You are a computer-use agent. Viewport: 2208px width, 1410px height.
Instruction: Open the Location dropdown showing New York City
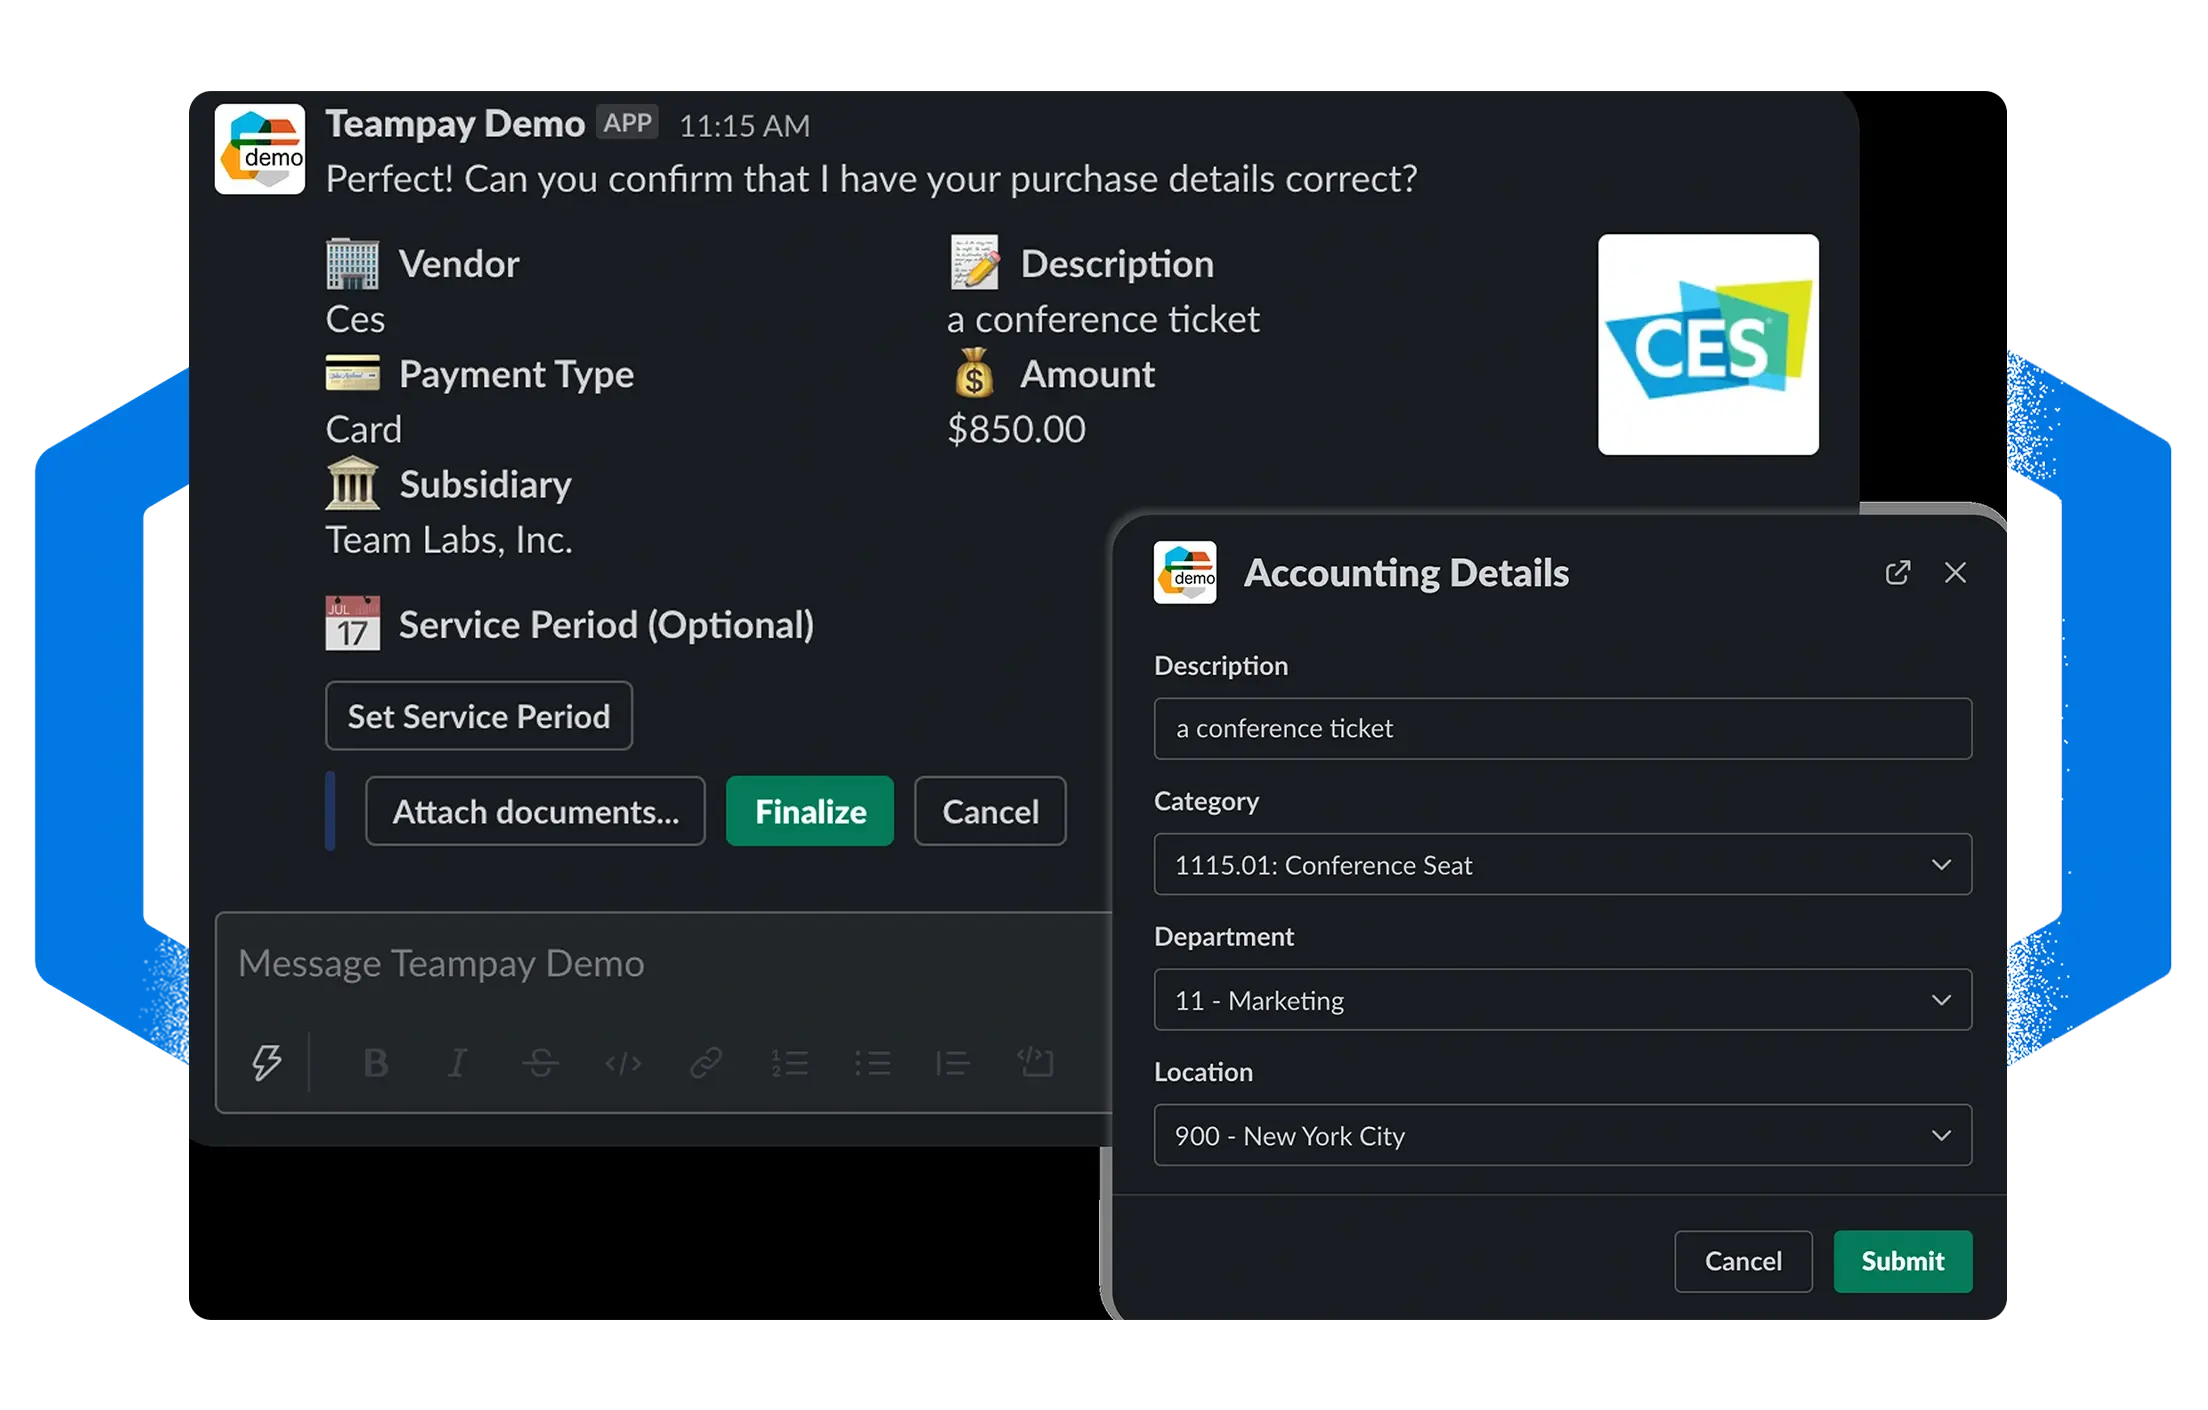[x=1562, y=1135]
